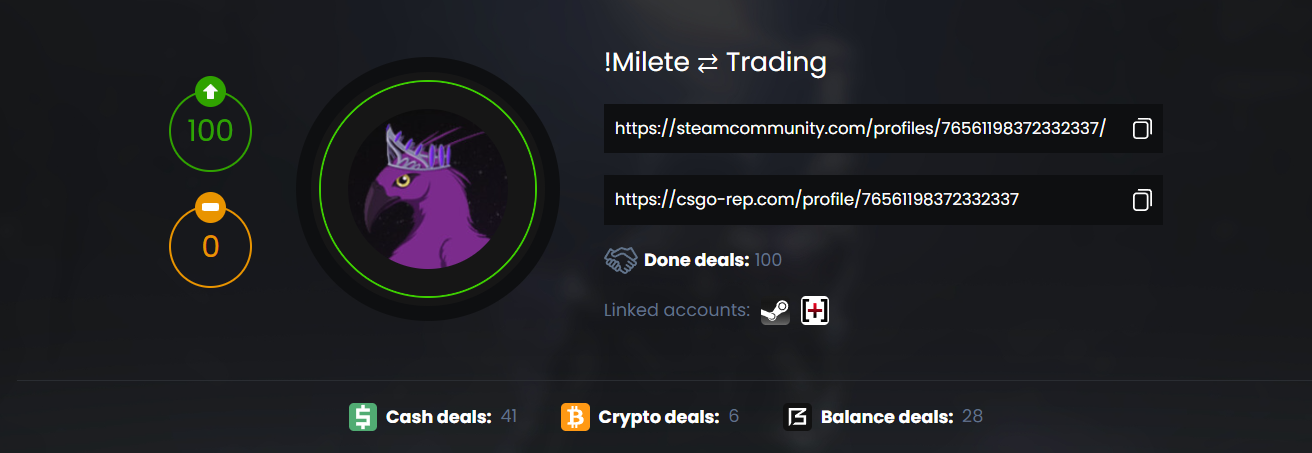Click the green upvote arrow icon

(x=210, y=93)
